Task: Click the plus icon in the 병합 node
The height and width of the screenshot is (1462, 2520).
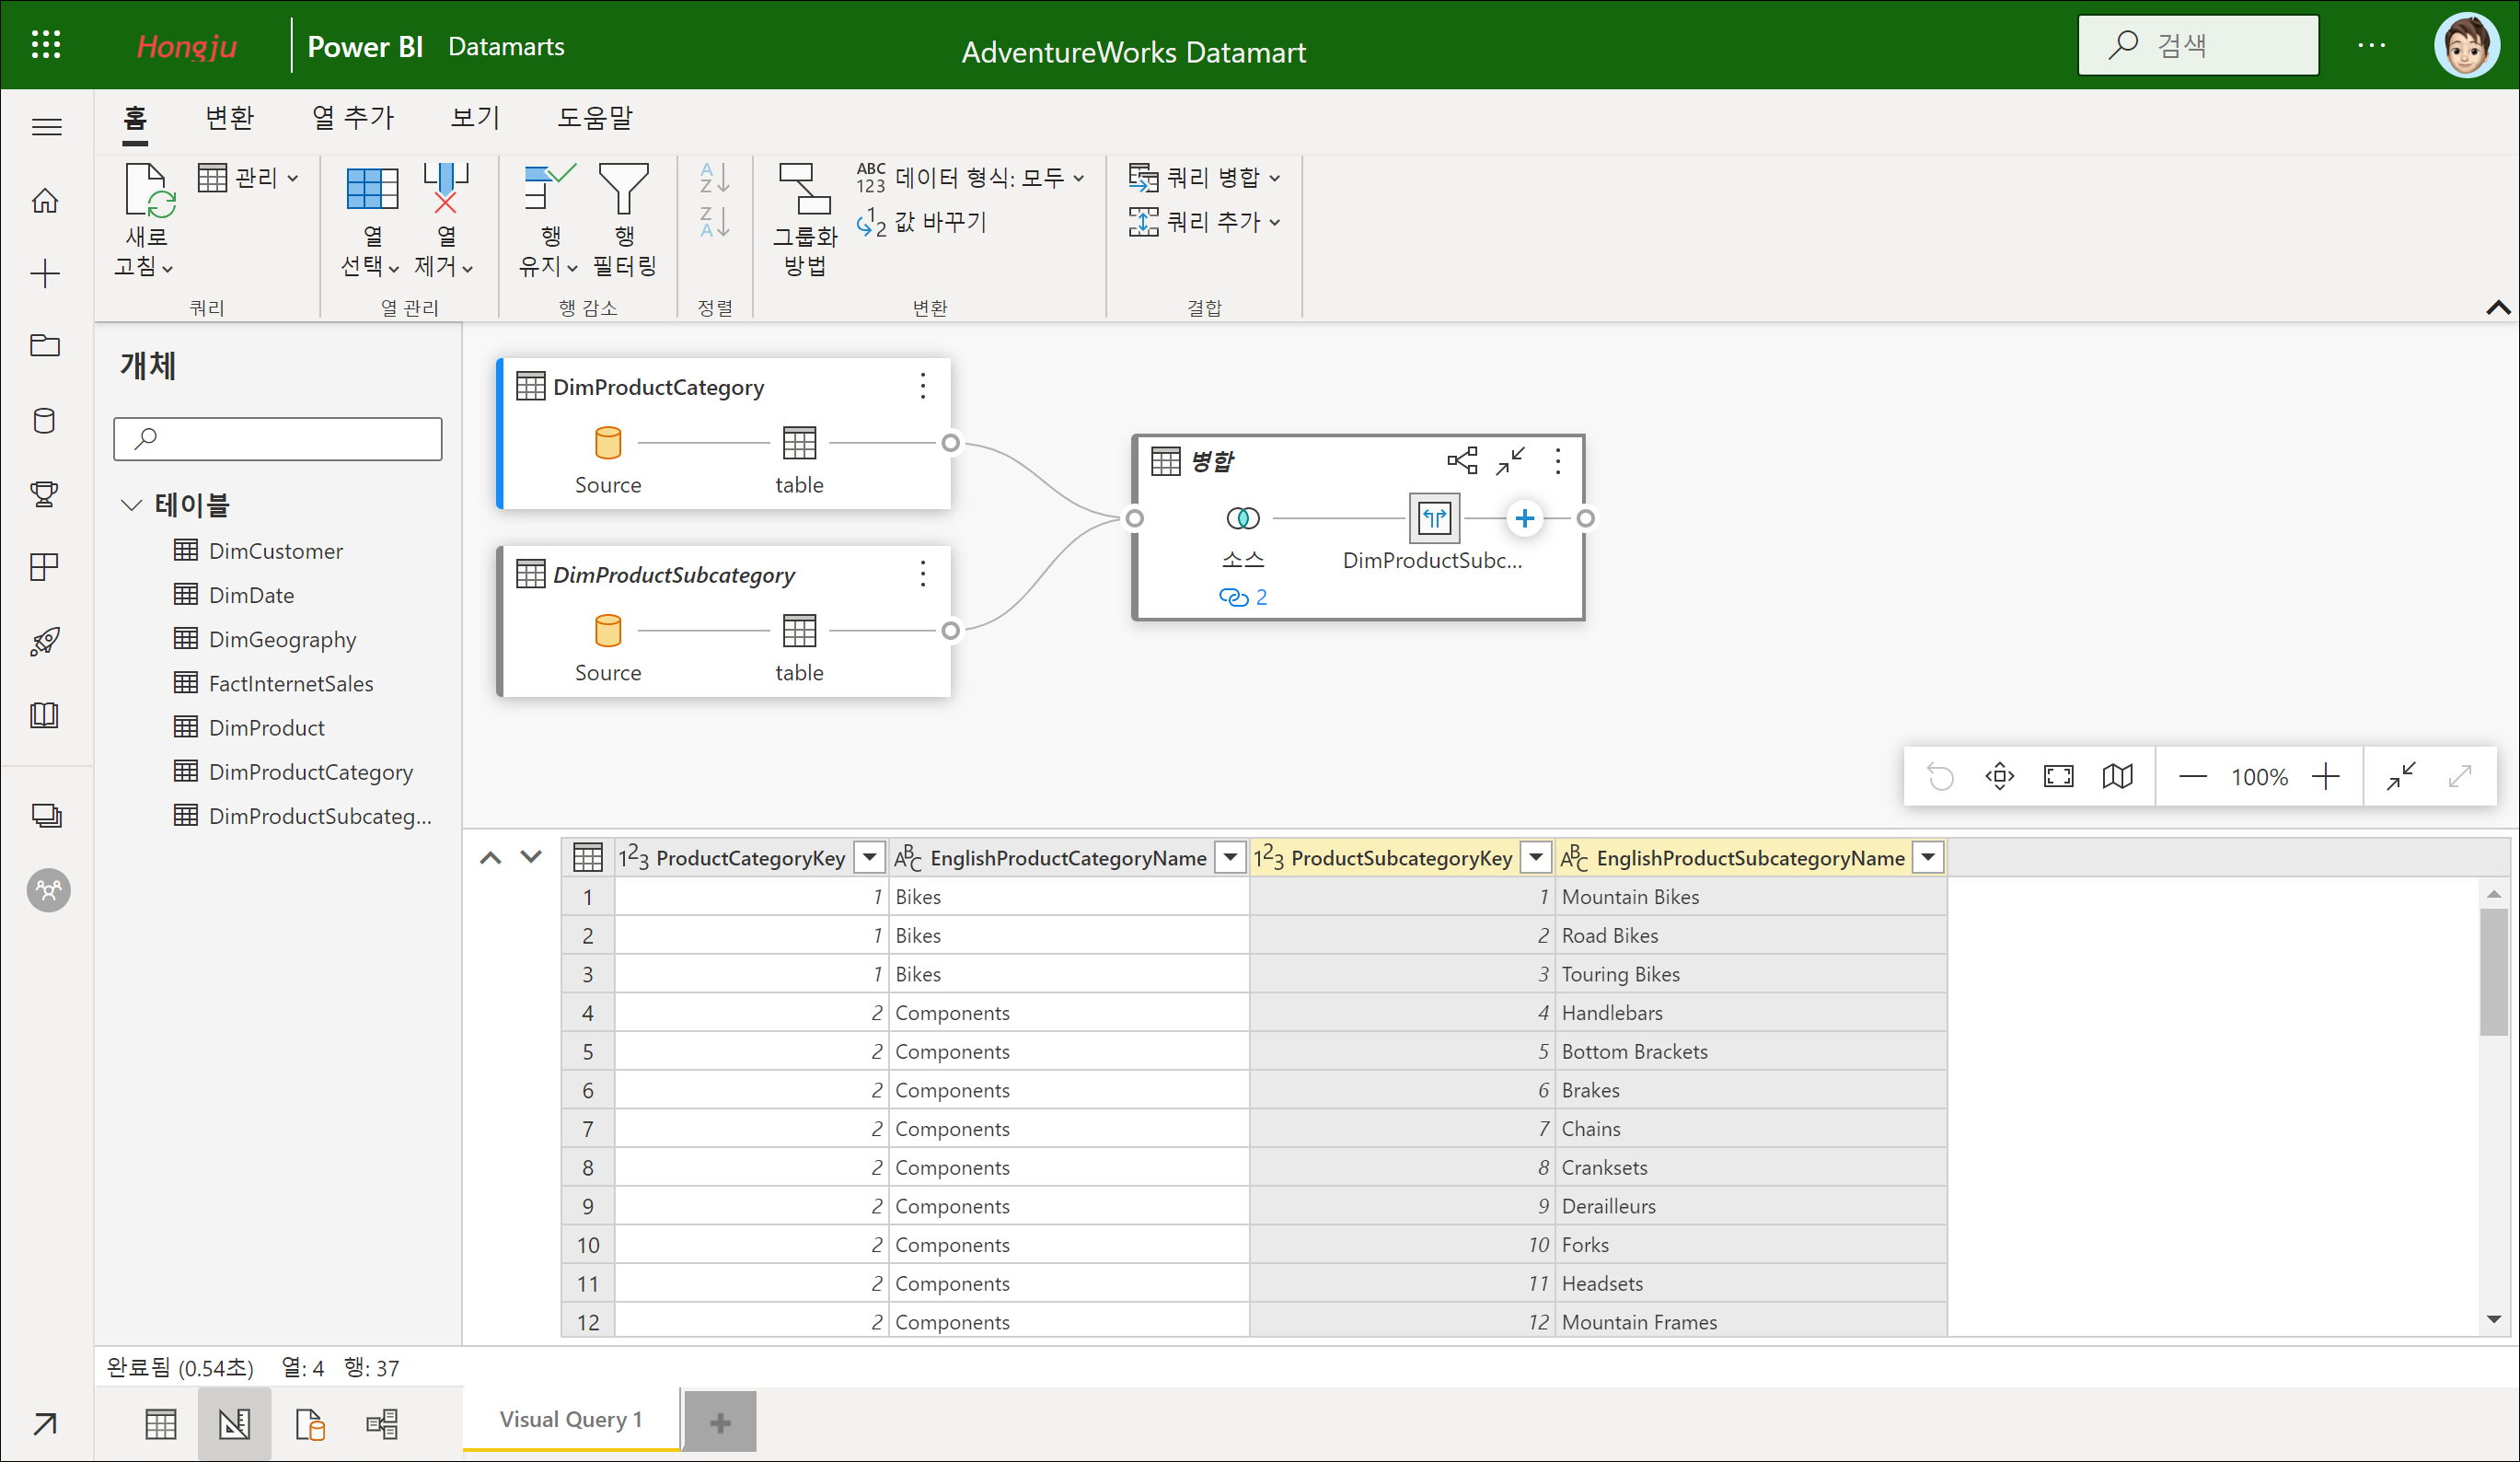Action: click(x=1524, y=518)
